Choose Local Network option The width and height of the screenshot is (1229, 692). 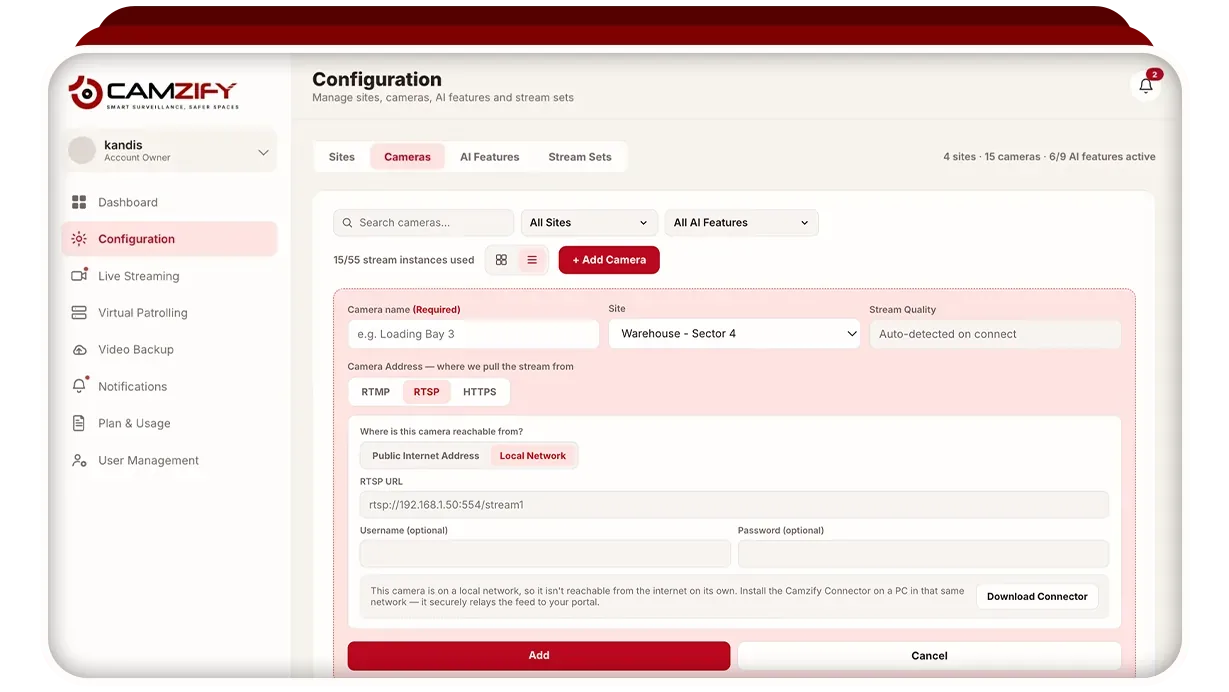[533, 456]
